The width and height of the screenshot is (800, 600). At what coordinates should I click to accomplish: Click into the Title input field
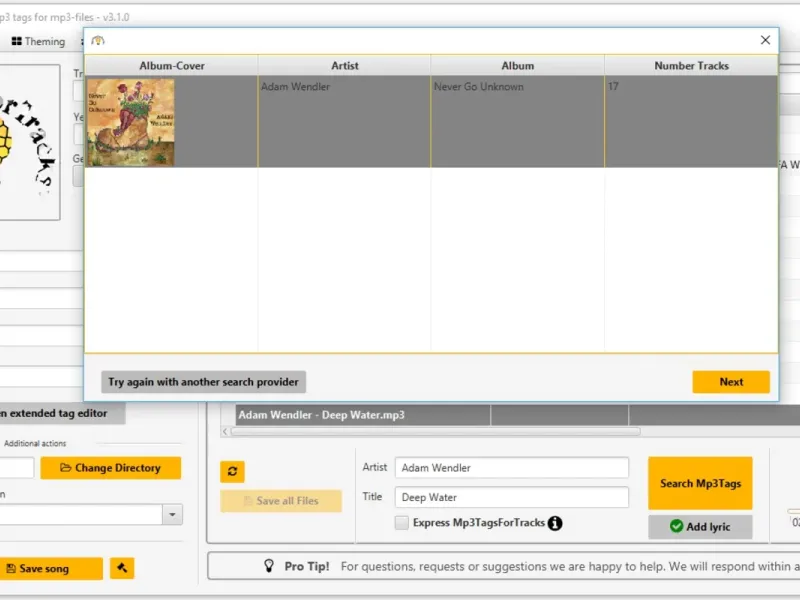click(511, 497)
